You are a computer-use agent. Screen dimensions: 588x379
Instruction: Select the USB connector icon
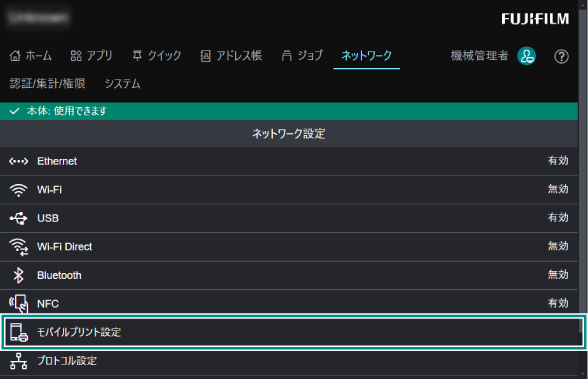click(x=18, y=218)
